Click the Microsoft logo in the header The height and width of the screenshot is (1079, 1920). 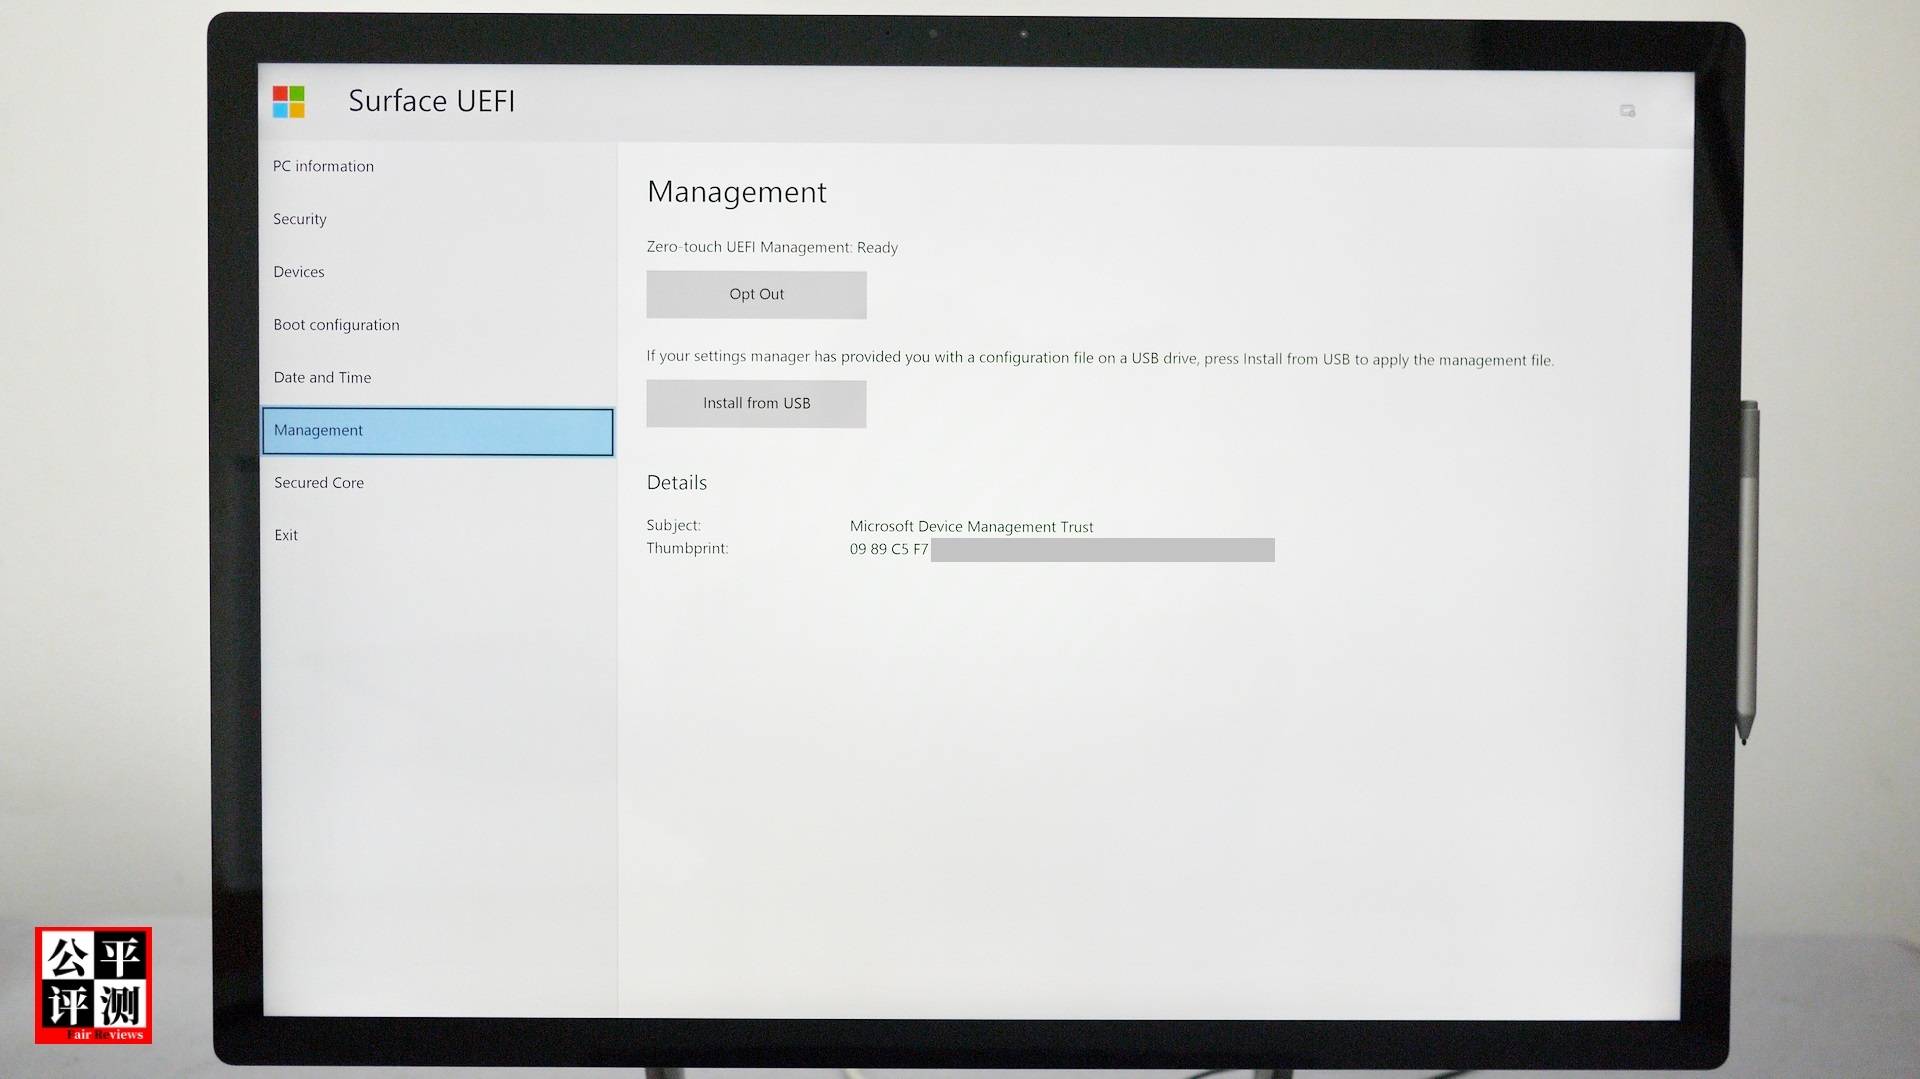coord(289,102)
